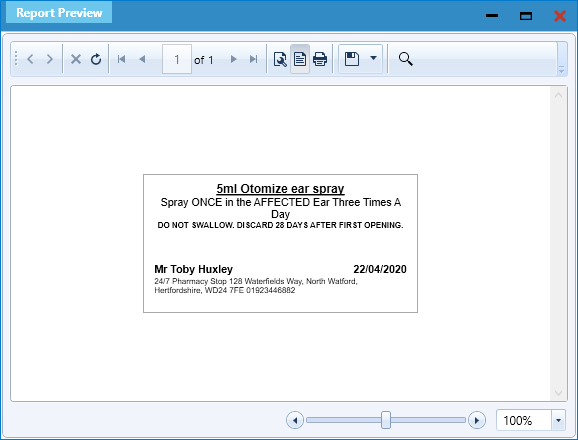578x440 pixels.
Task: Open the find magnifier tool
Action: coord(405,59)
